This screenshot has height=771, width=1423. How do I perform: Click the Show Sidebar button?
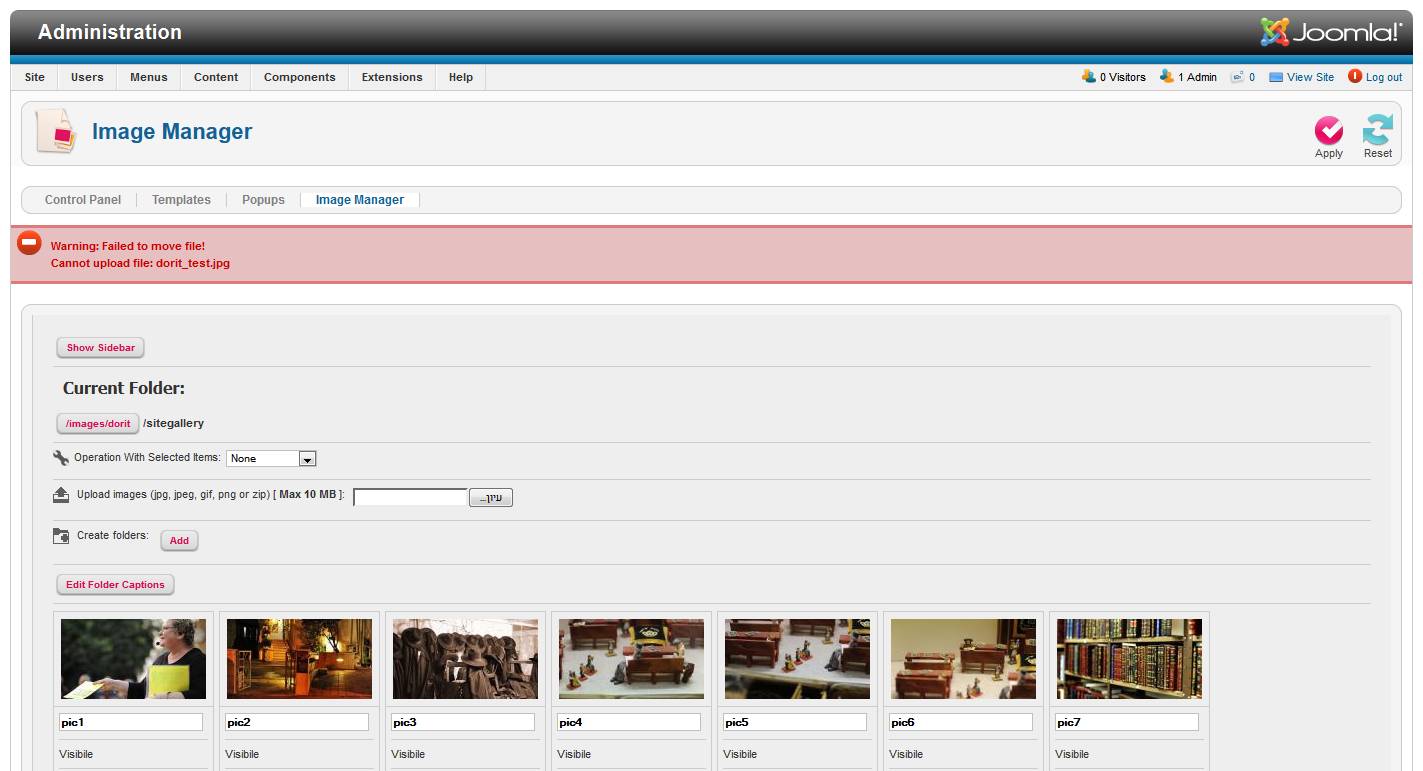pyautogui.click(x=101, y=348)
